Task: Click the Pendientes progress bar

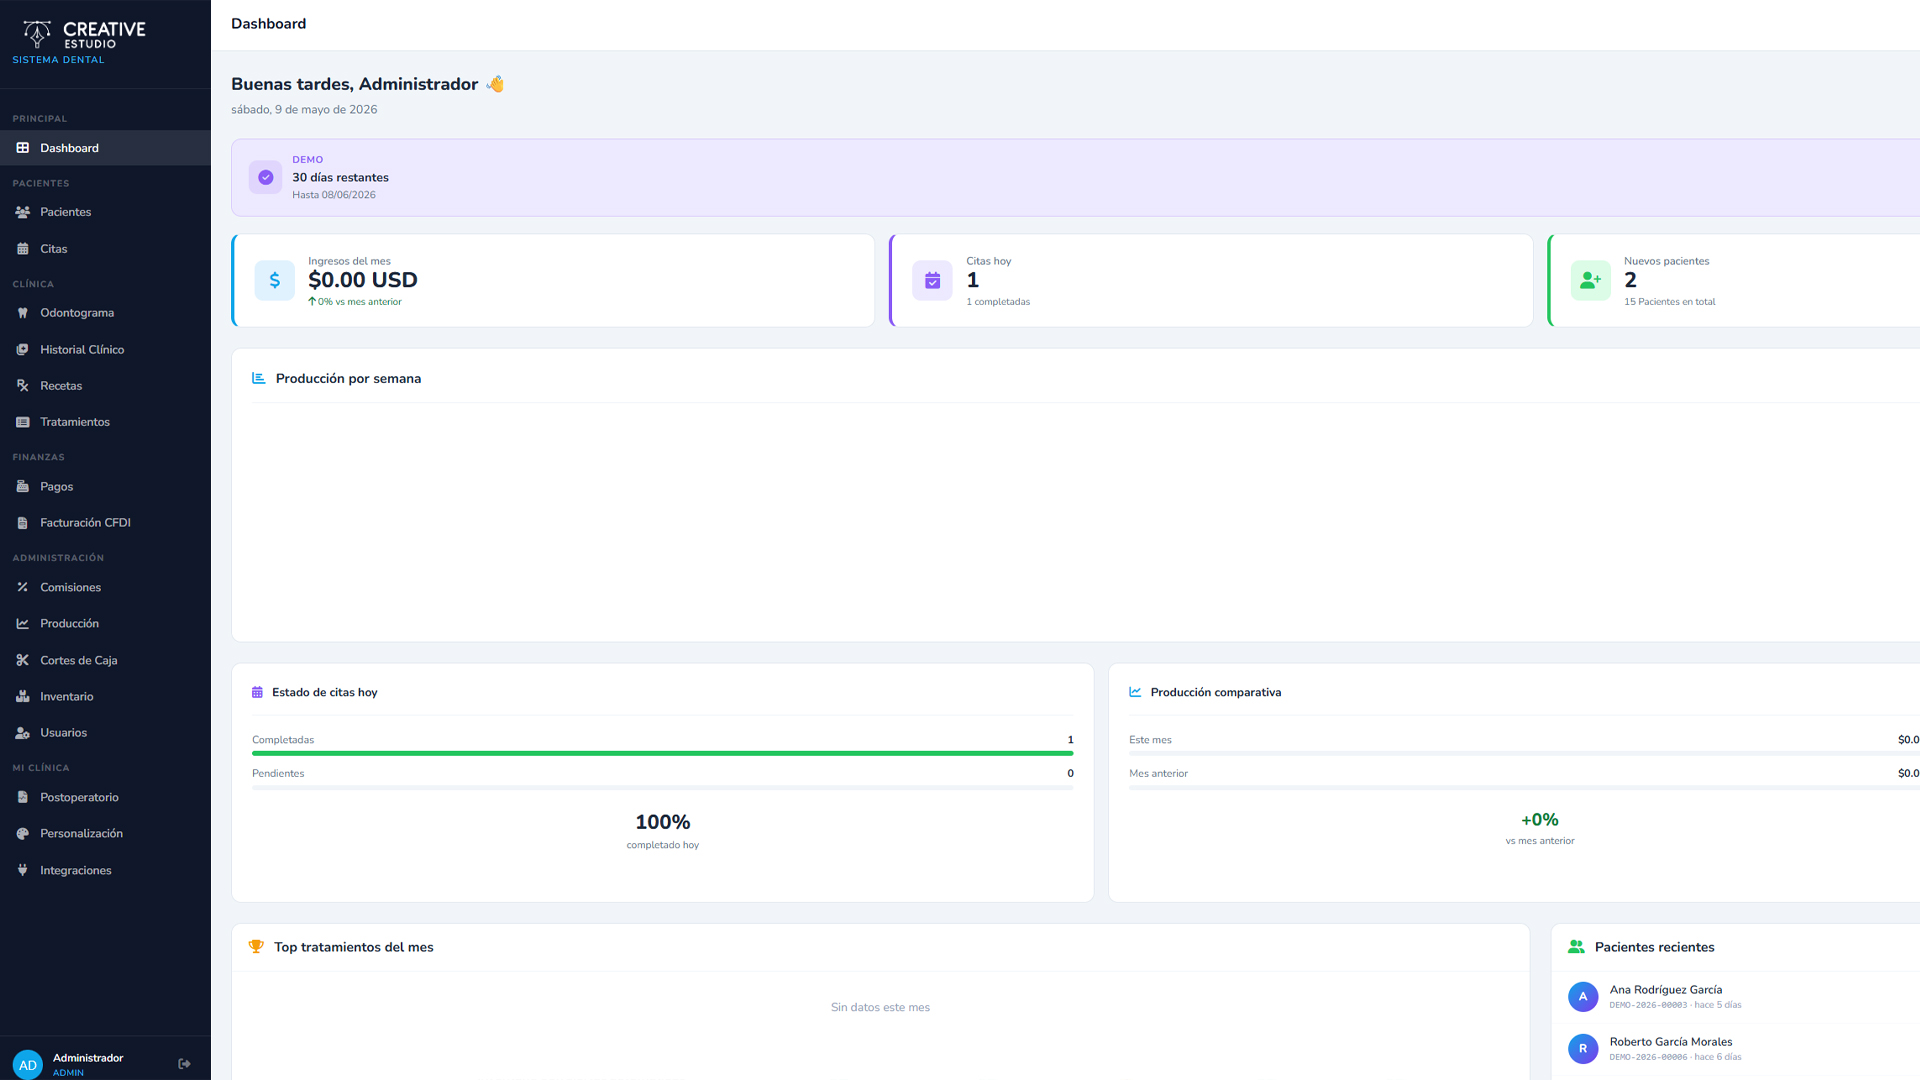Action: 662,787
